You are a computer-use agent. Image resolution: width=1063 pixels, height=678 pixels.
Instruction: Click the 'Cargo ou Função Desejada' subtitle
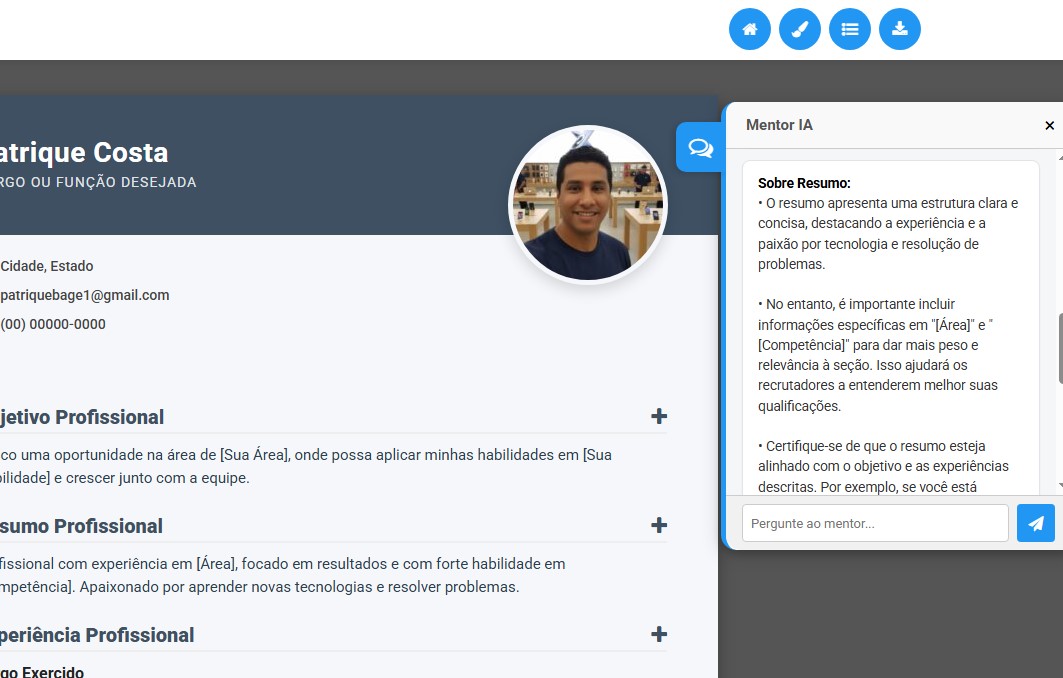pyautogui.click(x=98, y=182)
